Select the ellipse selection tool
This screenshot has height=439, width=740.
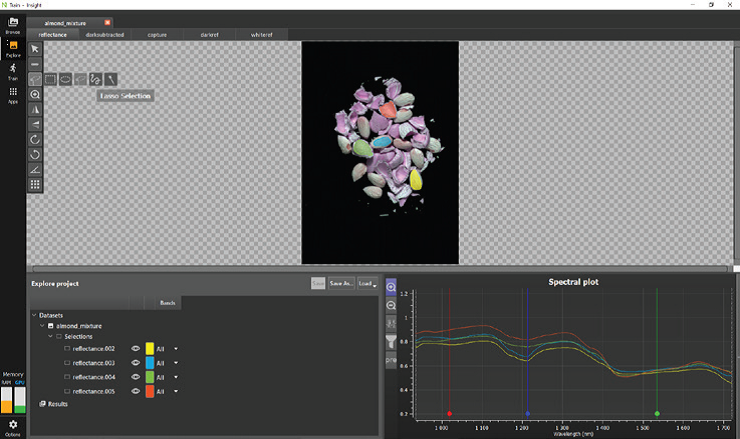(x=65, y=78)
